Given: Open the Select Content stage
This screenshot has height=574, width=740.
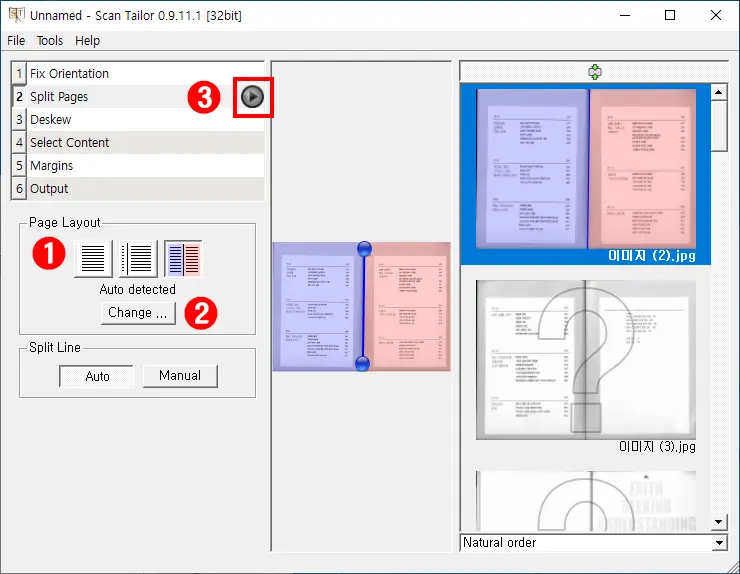Looking at the screenshot, I should pos(69,143).
